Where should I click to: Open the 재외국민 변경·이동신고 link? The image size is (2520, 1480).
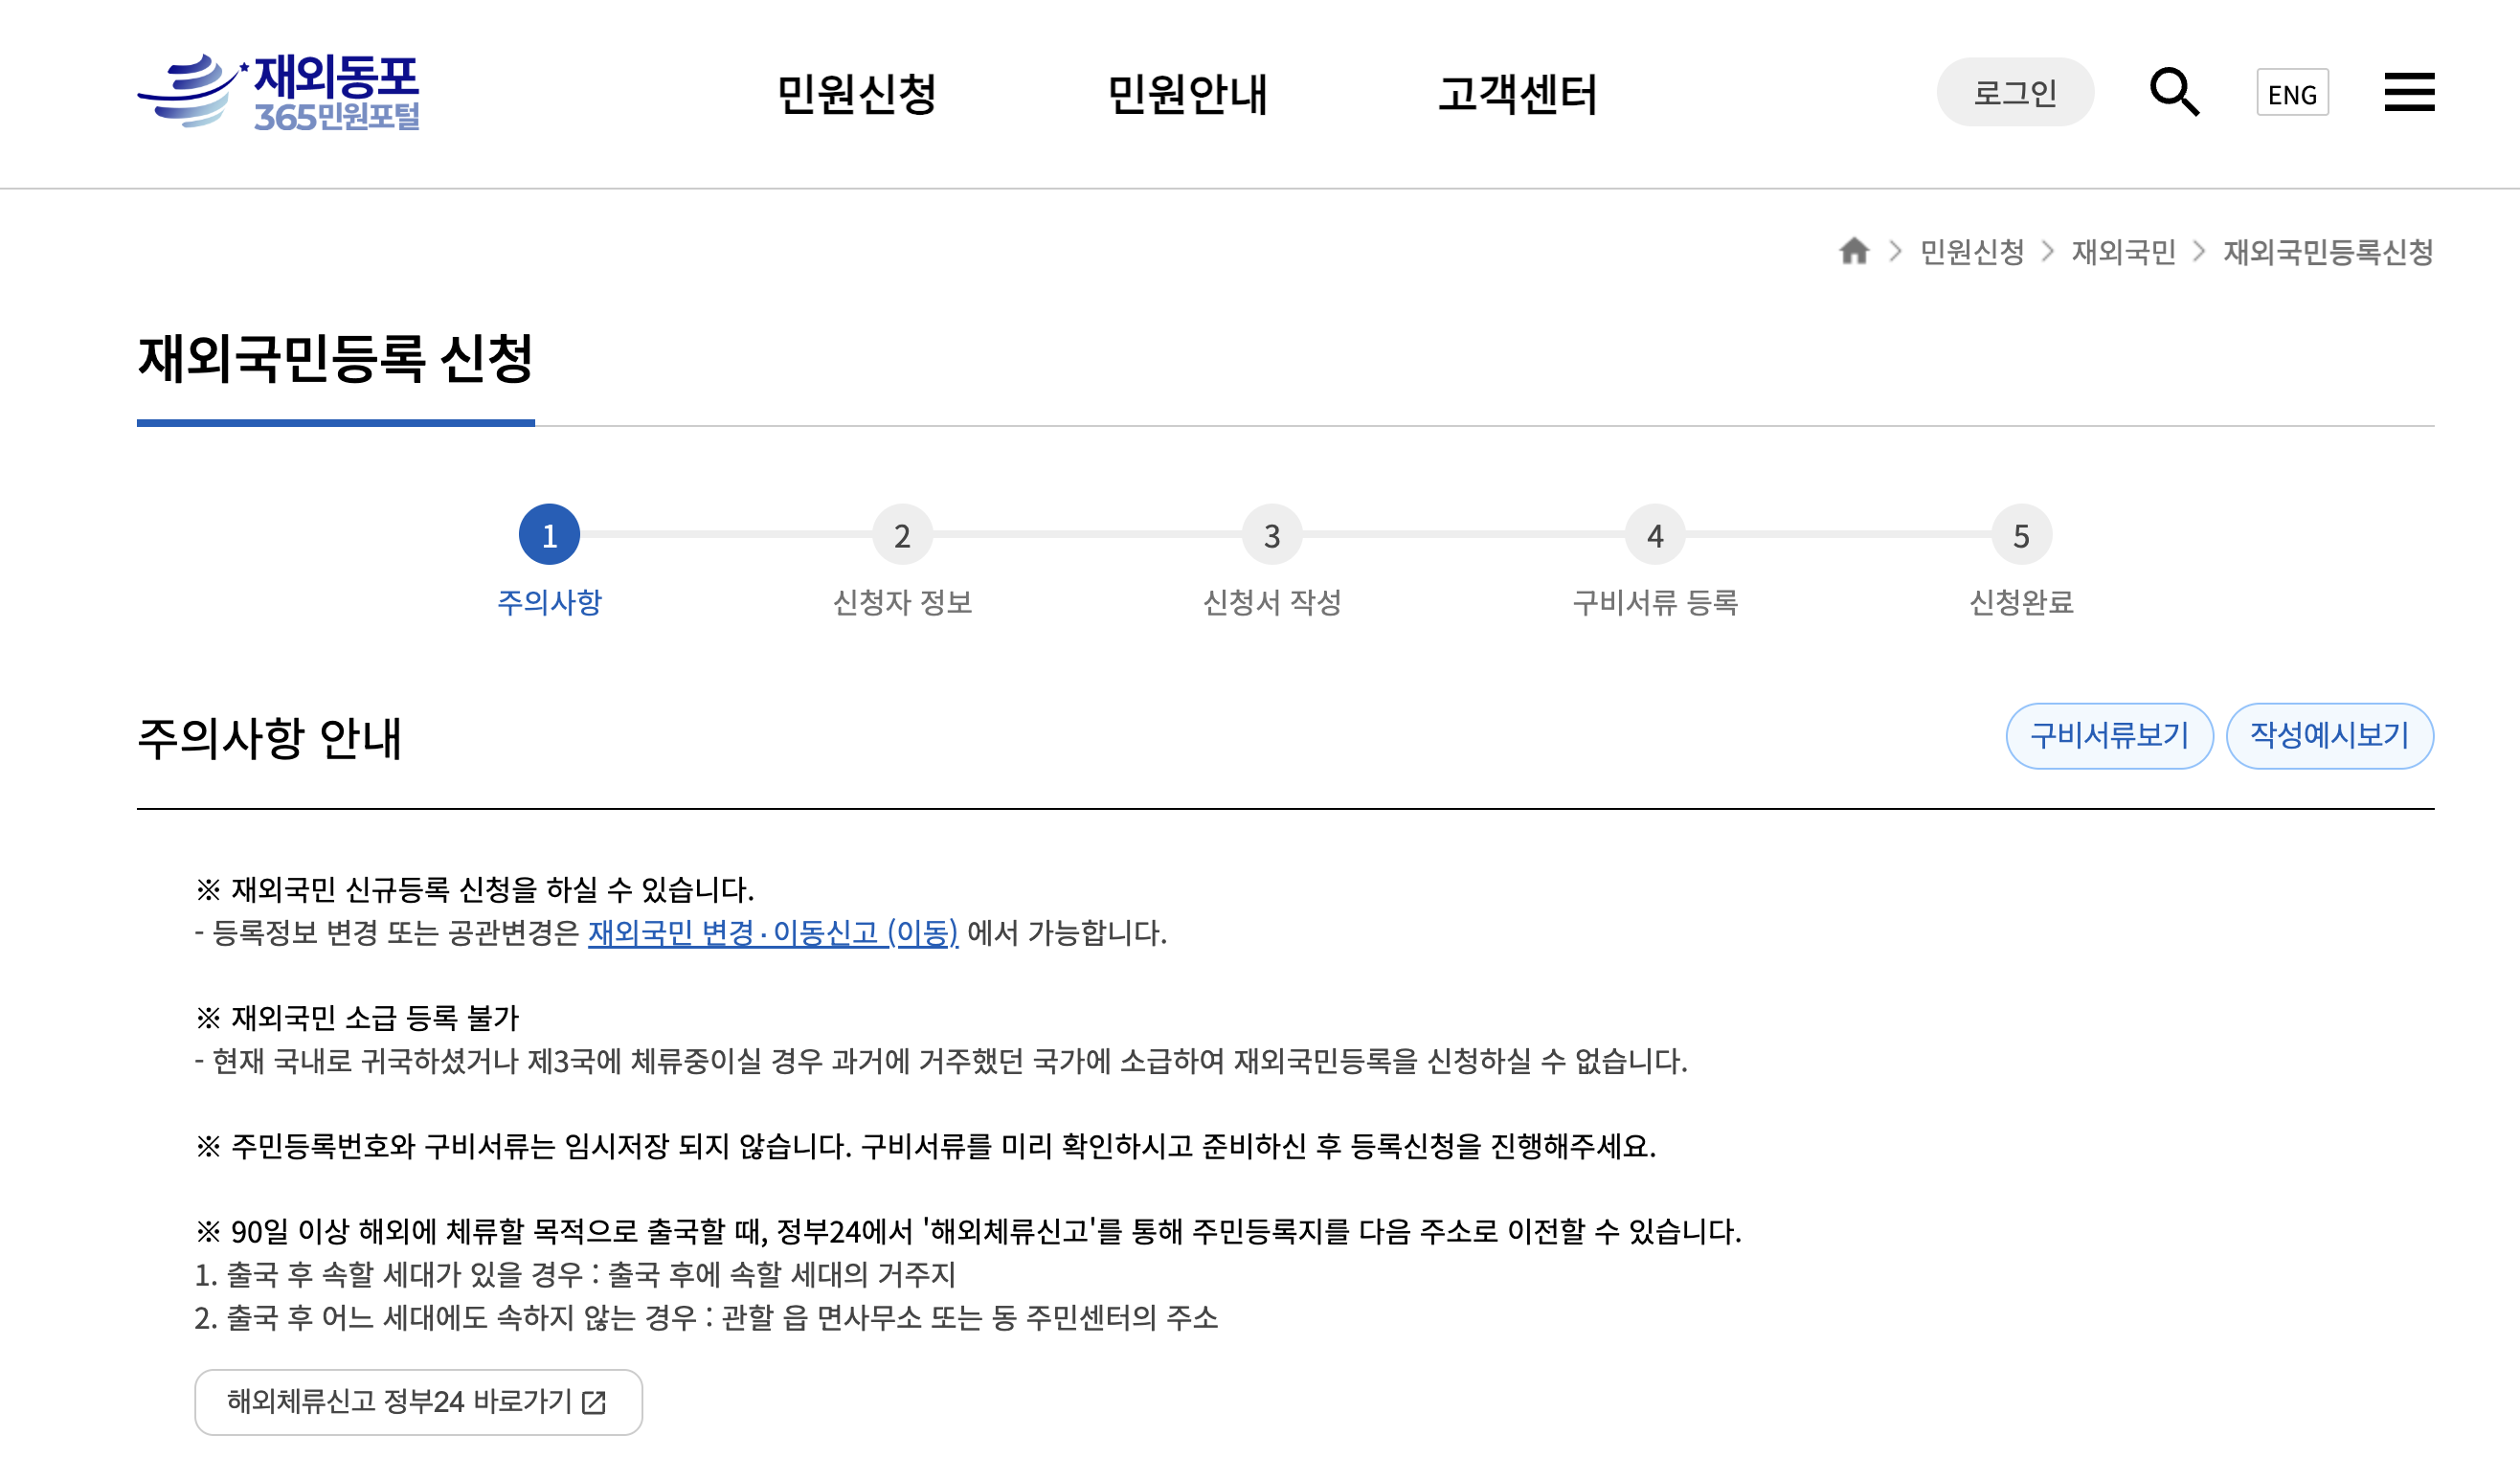click(772, 933)
